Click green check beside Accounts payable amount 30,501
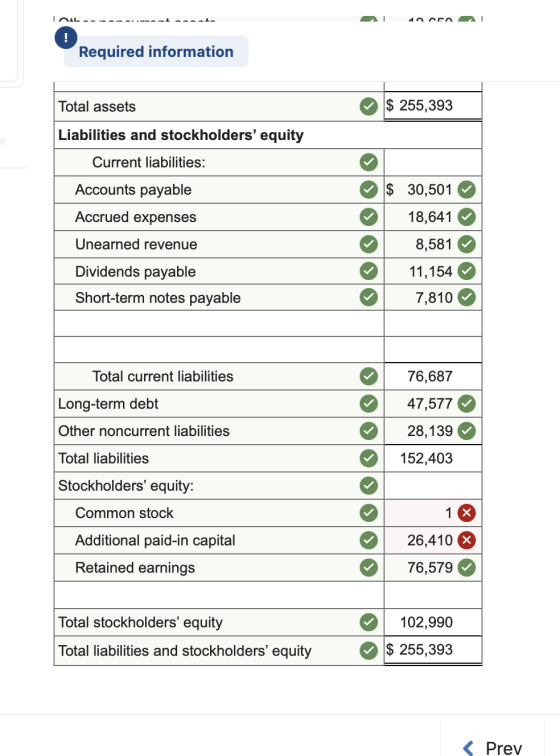Viewport: 560px width, 756px height. coord(466,189)
